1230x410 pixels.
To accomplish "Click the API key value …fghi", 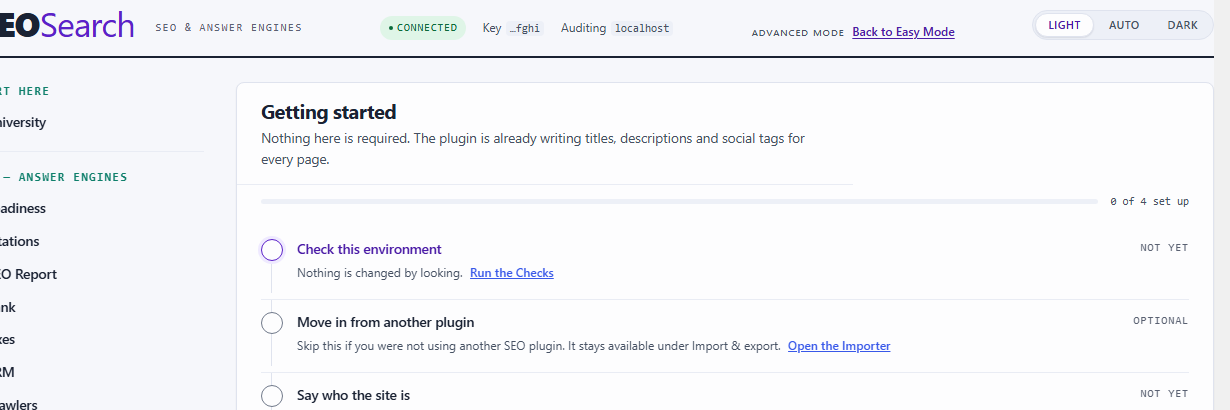I will click(x=524, y=28).
